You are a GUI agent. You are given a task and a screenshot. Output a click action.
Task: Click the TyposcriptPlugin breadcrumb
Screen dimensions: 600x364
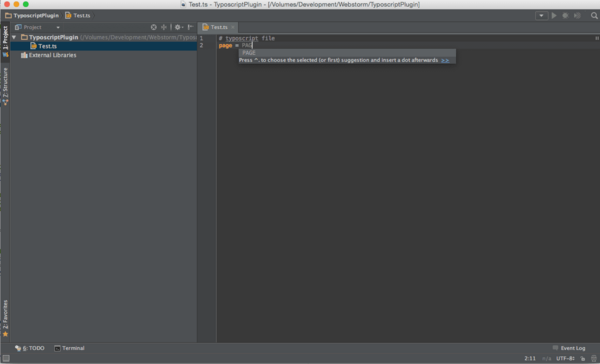pyautogui.click(x=32, y=16)
